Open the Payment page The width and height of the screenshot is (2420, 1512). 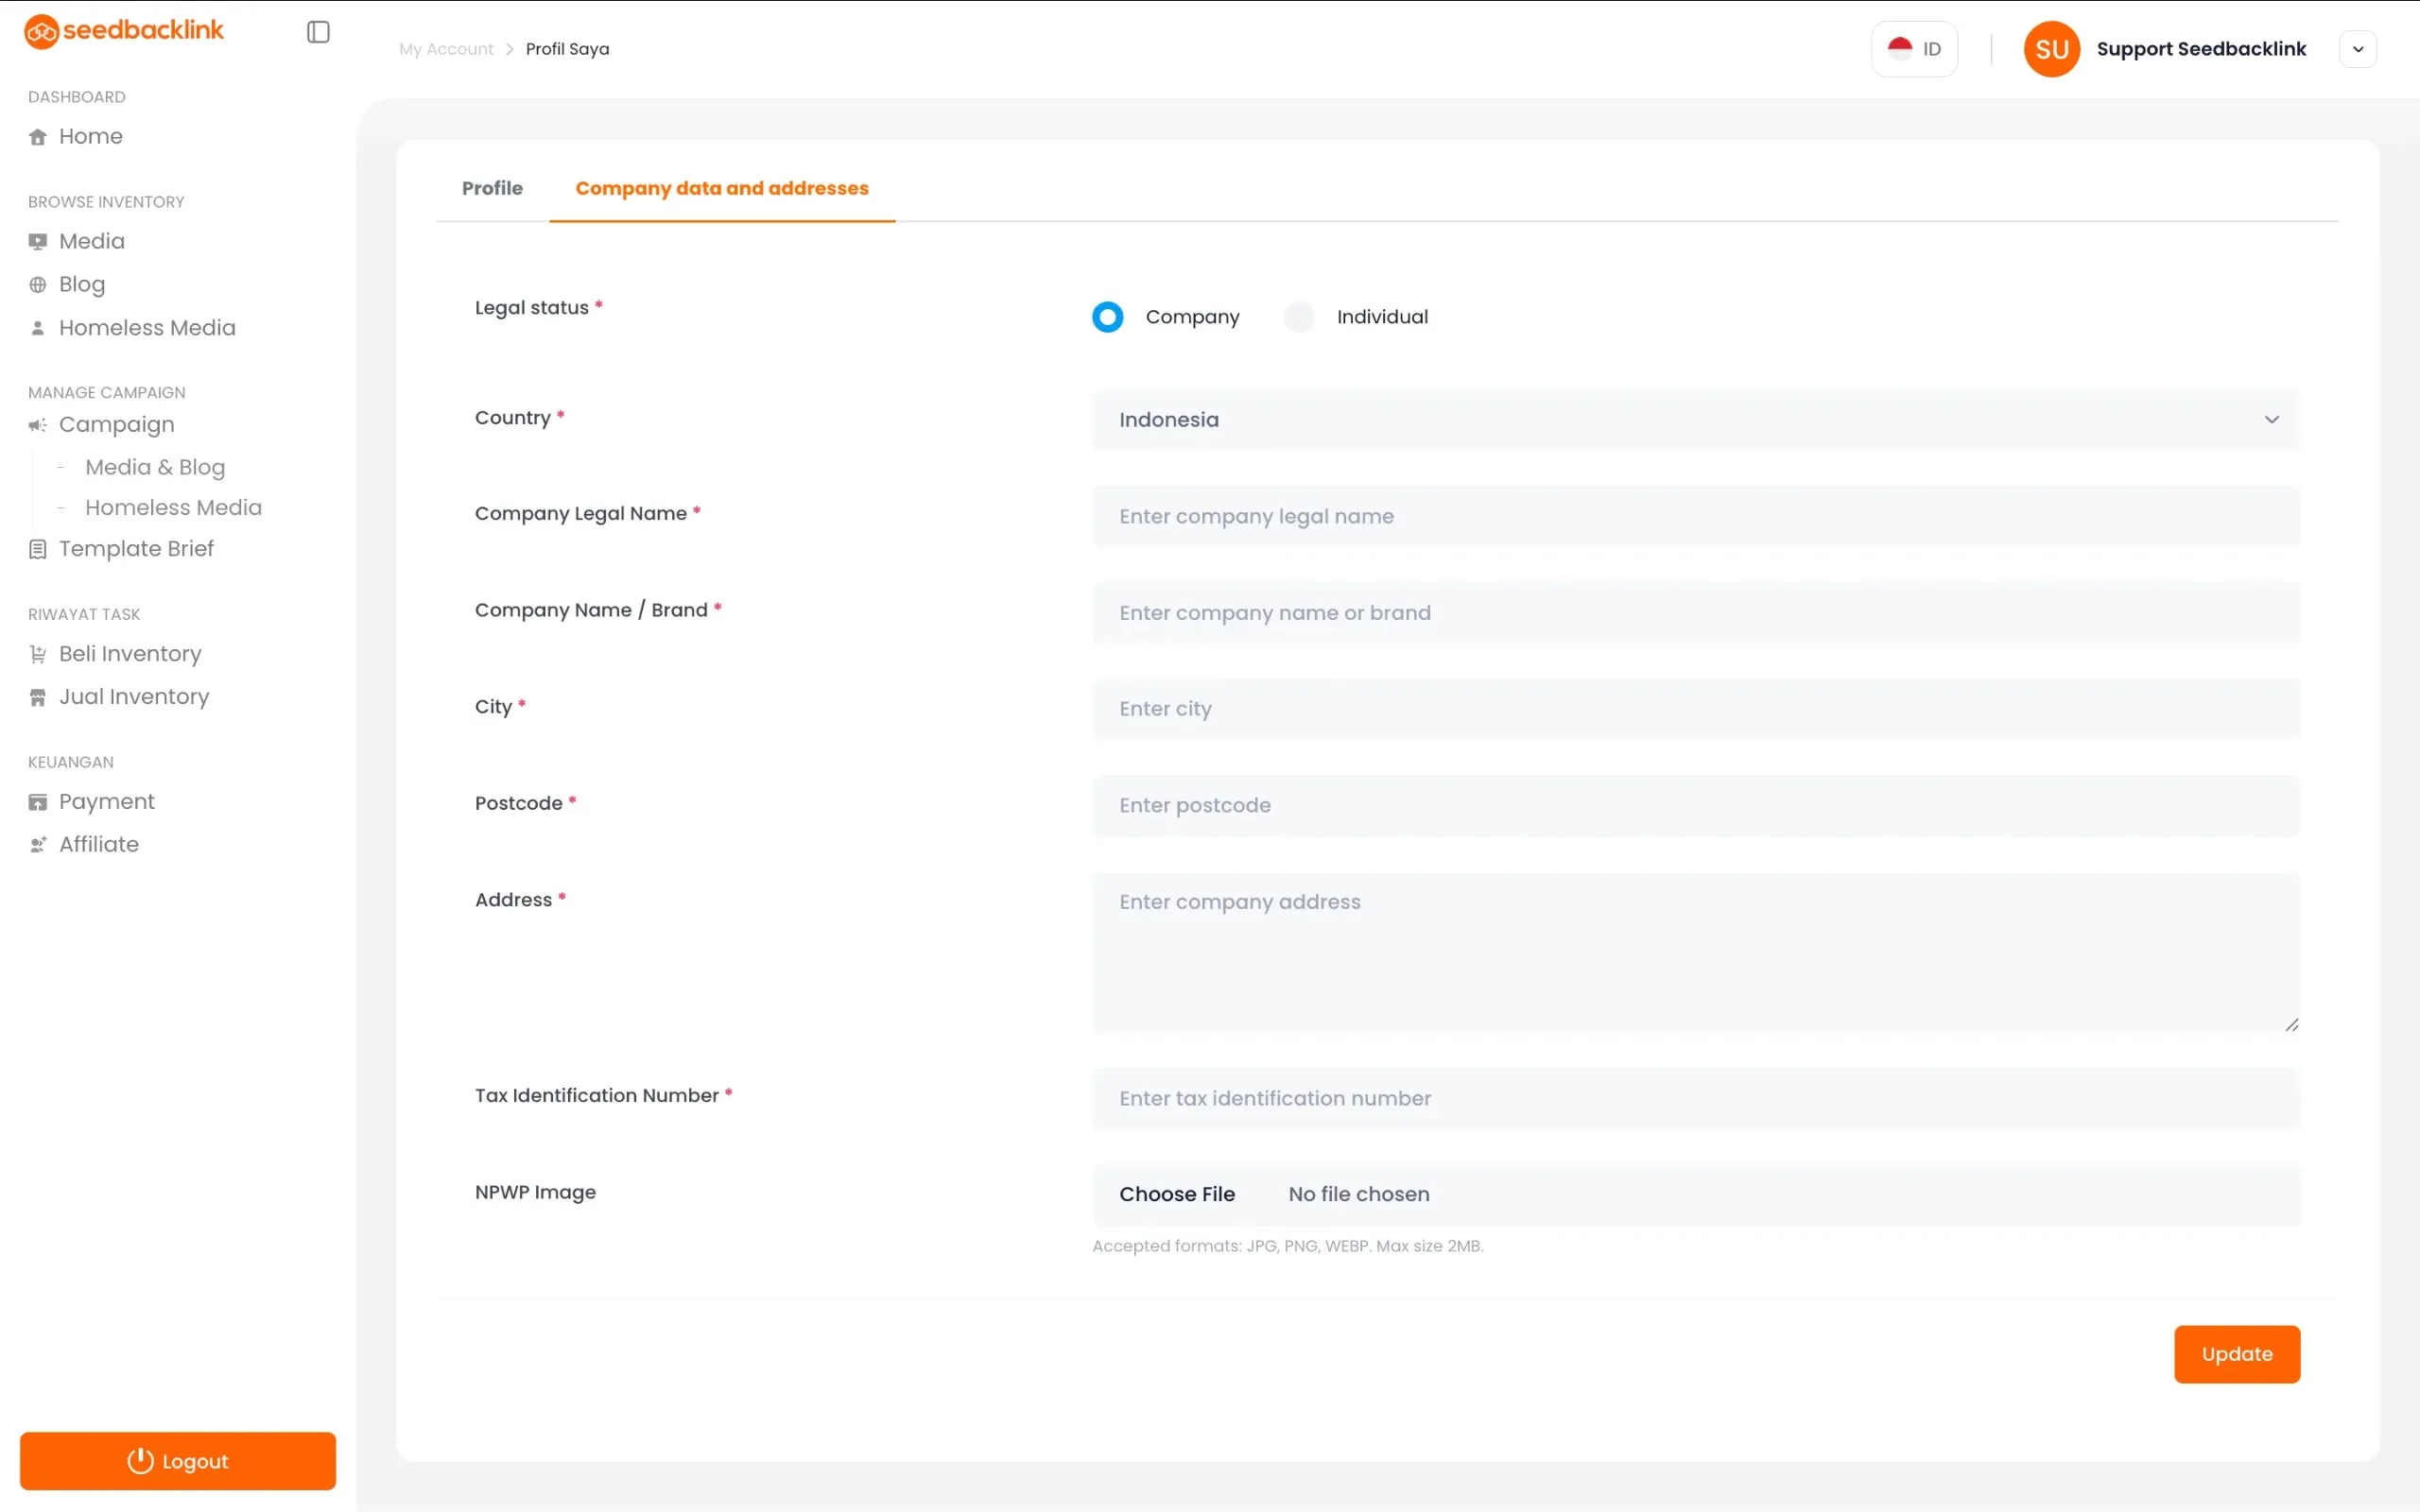107,801
